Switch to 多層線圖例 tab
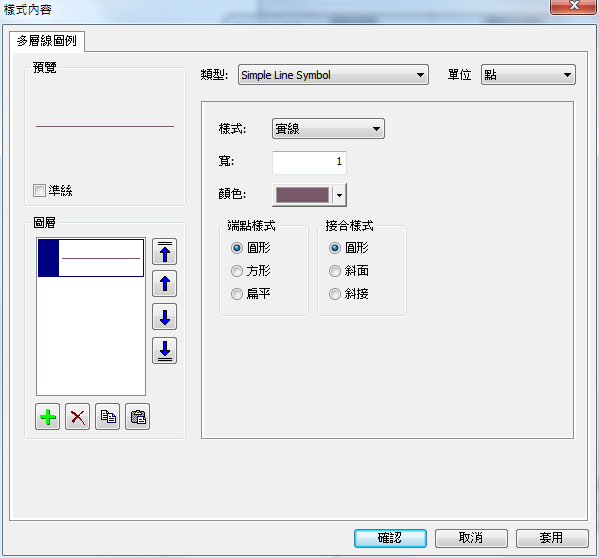The width and height of the screenshot is (599, 558). click(x=47, y=41)
